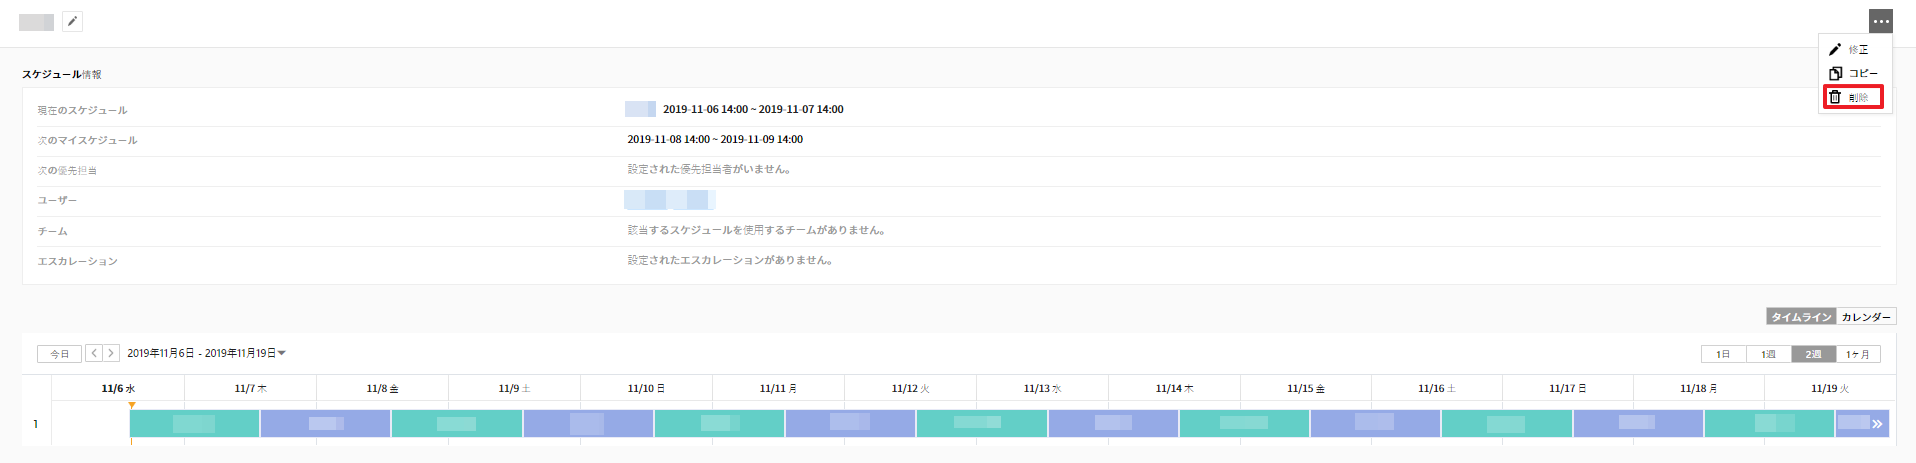The height and width of the screenshot is (463, 1916).
Task: Click 削除 (delete) with the trash icon
Action: pyautogui.click(x=1854, y=97)
